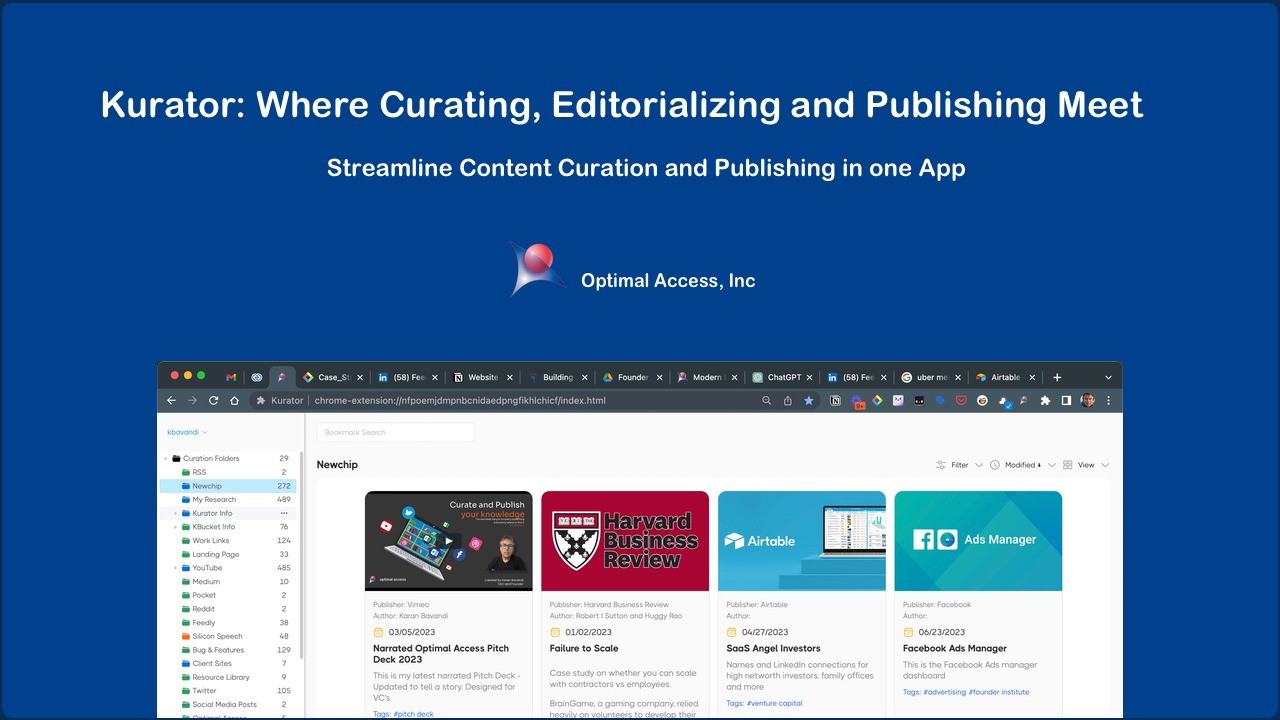Open the Extensions puzzle-piece icon
Screen dimensions: 1280x720
(x=1045, y=400)
